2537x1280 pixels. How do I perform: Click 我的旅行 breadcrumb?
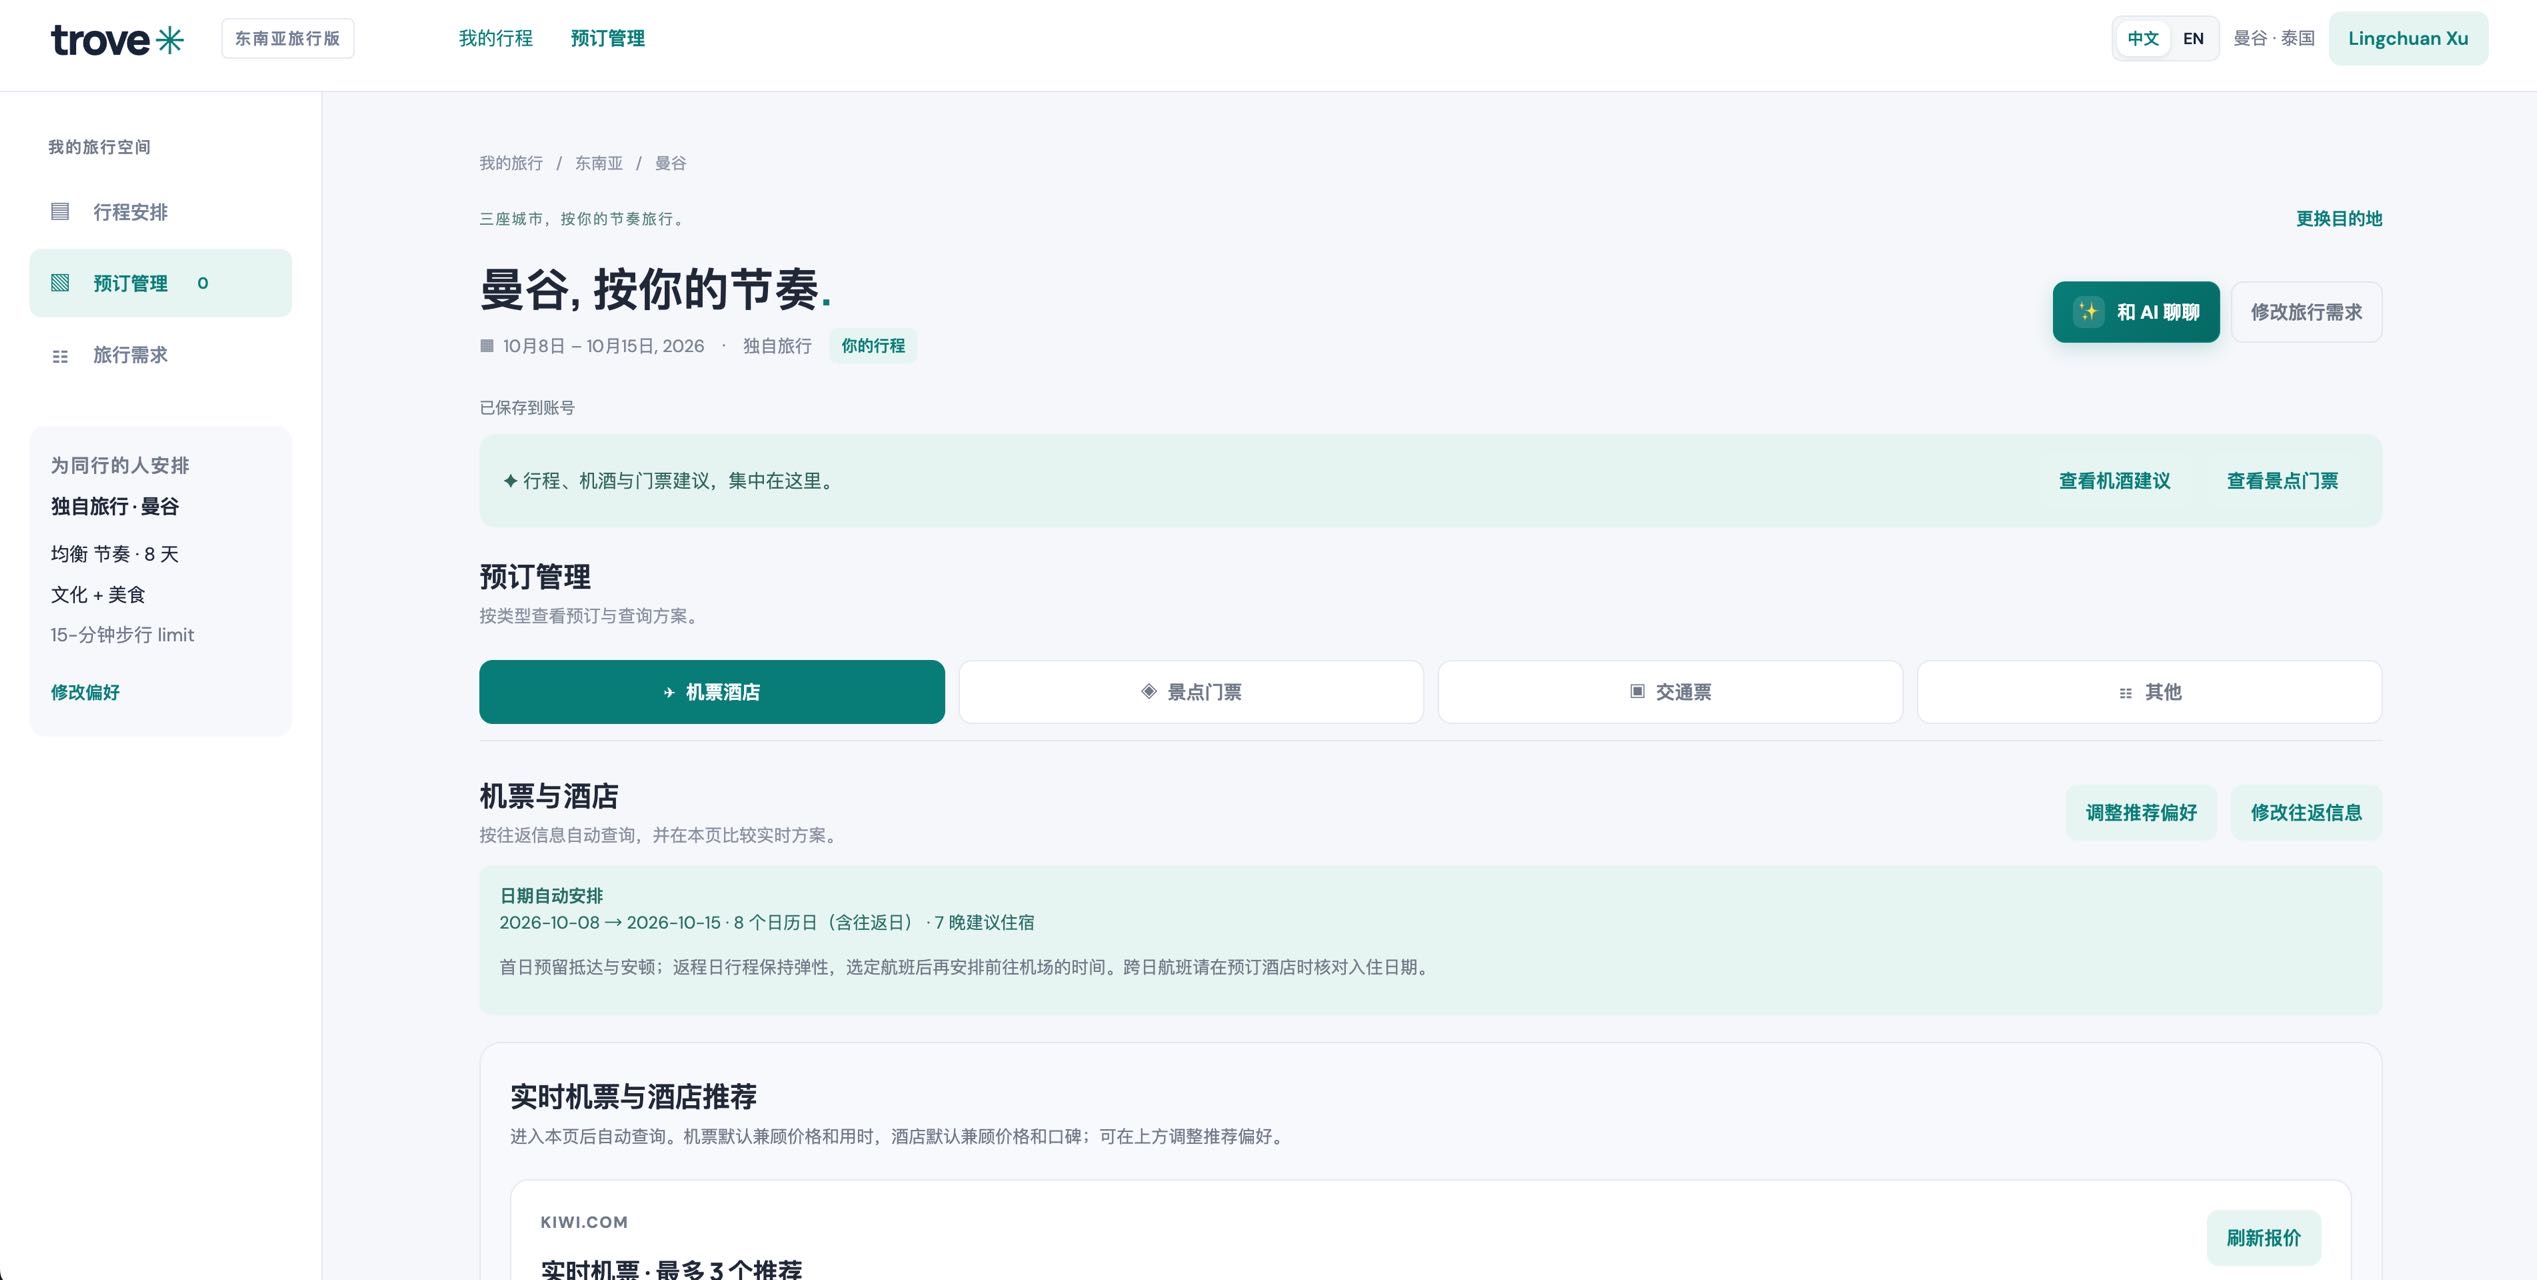tap(511, 163)
